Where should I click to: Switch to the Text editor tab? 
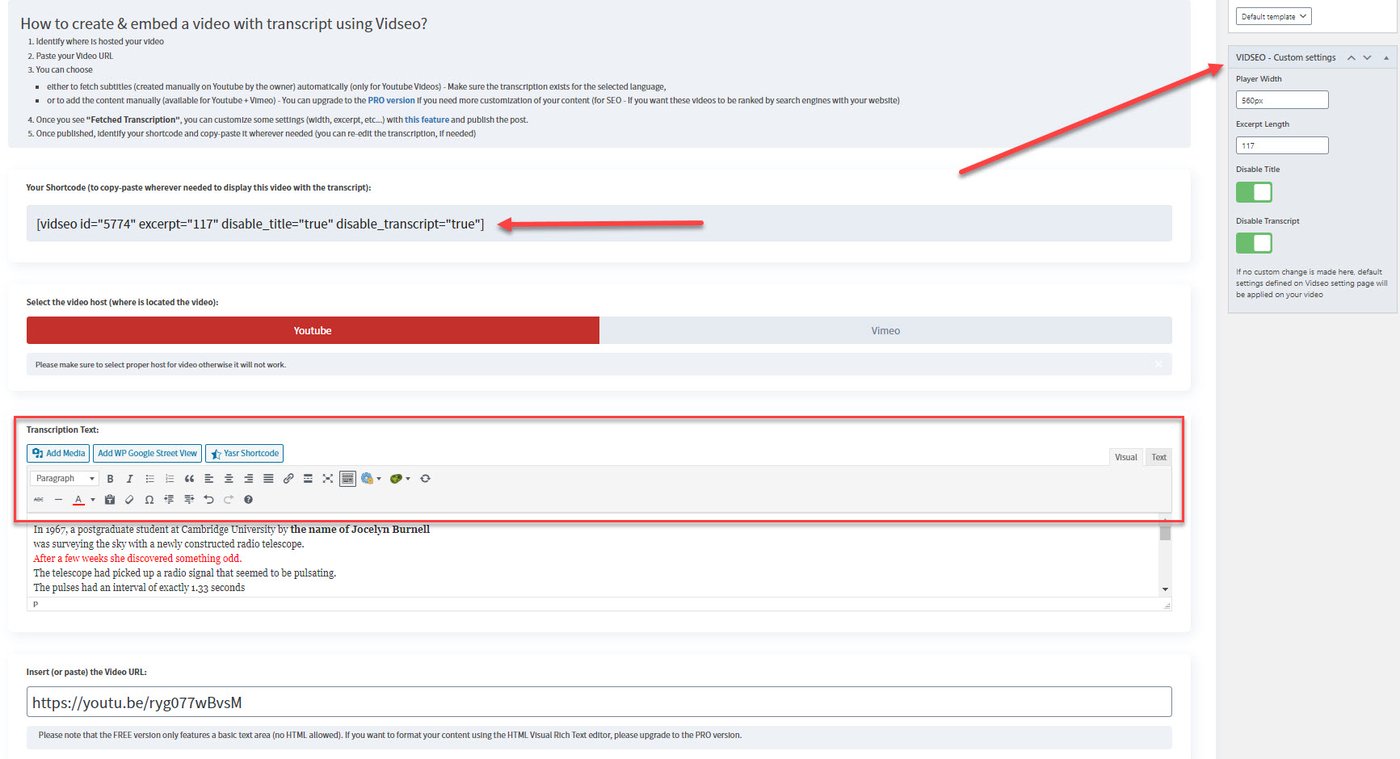(1157, 456)
